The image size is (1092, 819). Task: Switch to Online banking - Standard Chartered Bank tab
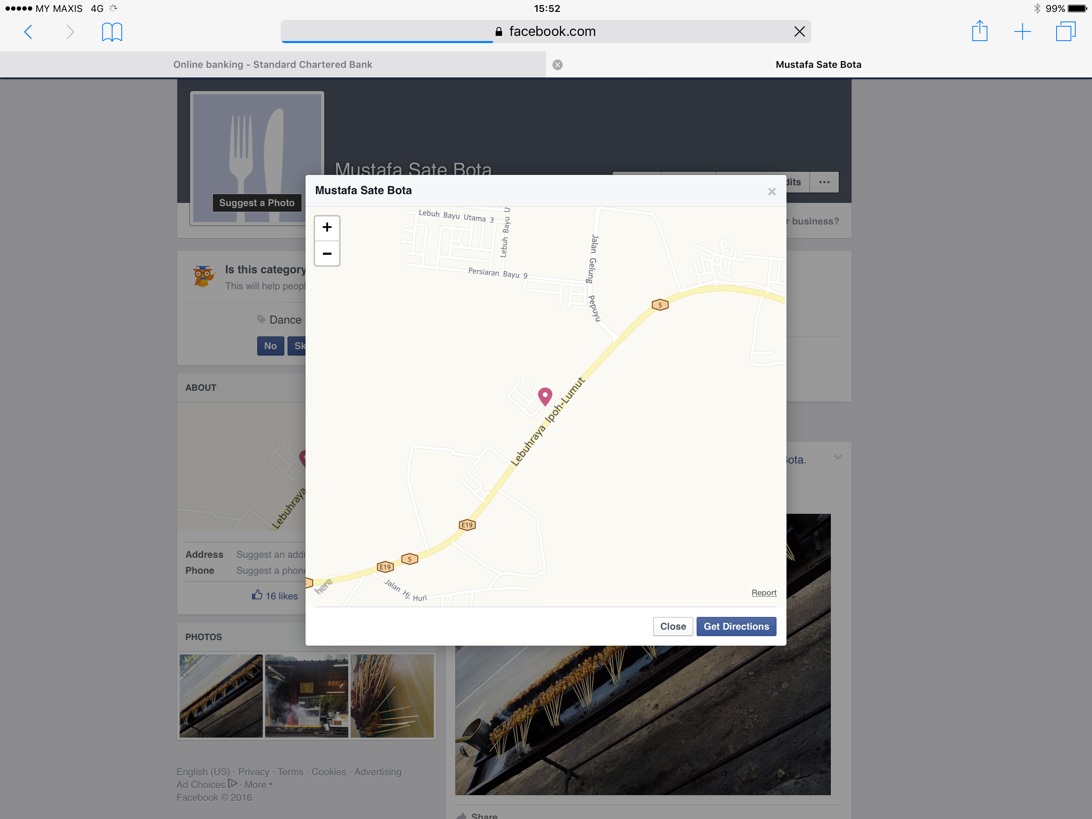point(273,65)
